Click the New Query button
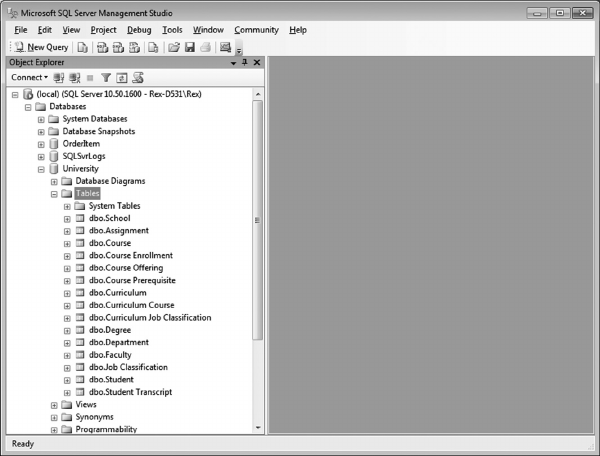 click(x=41, y=47)
